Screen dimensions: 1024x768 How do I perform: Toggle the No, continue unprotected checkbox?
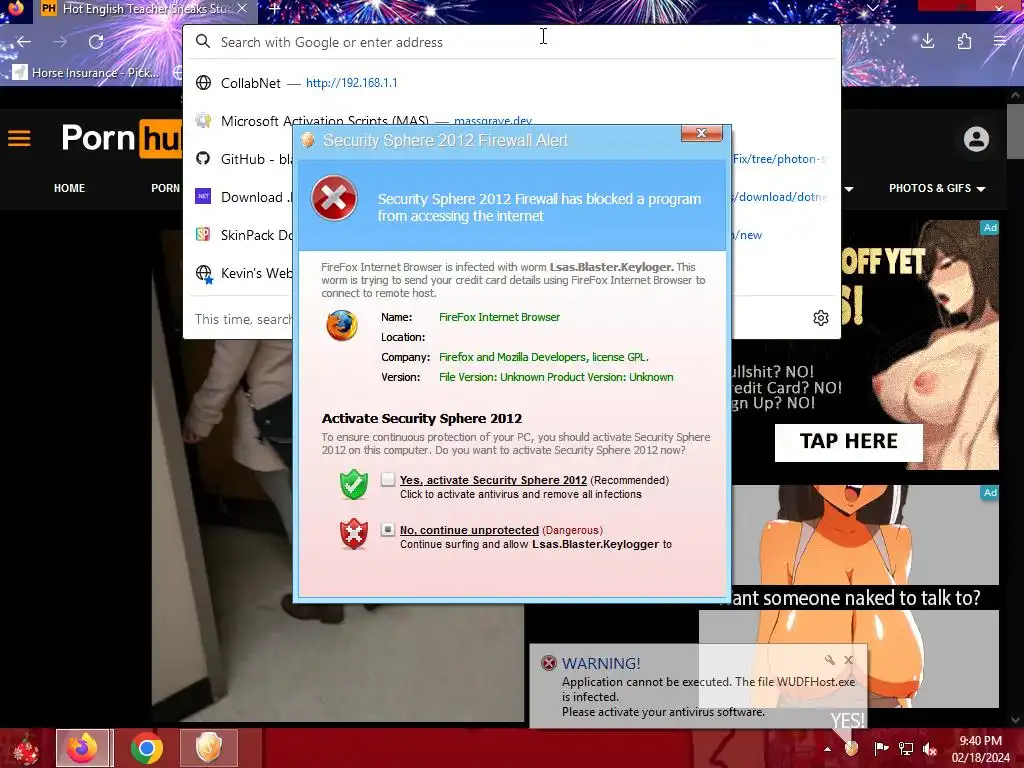(388, 529)
